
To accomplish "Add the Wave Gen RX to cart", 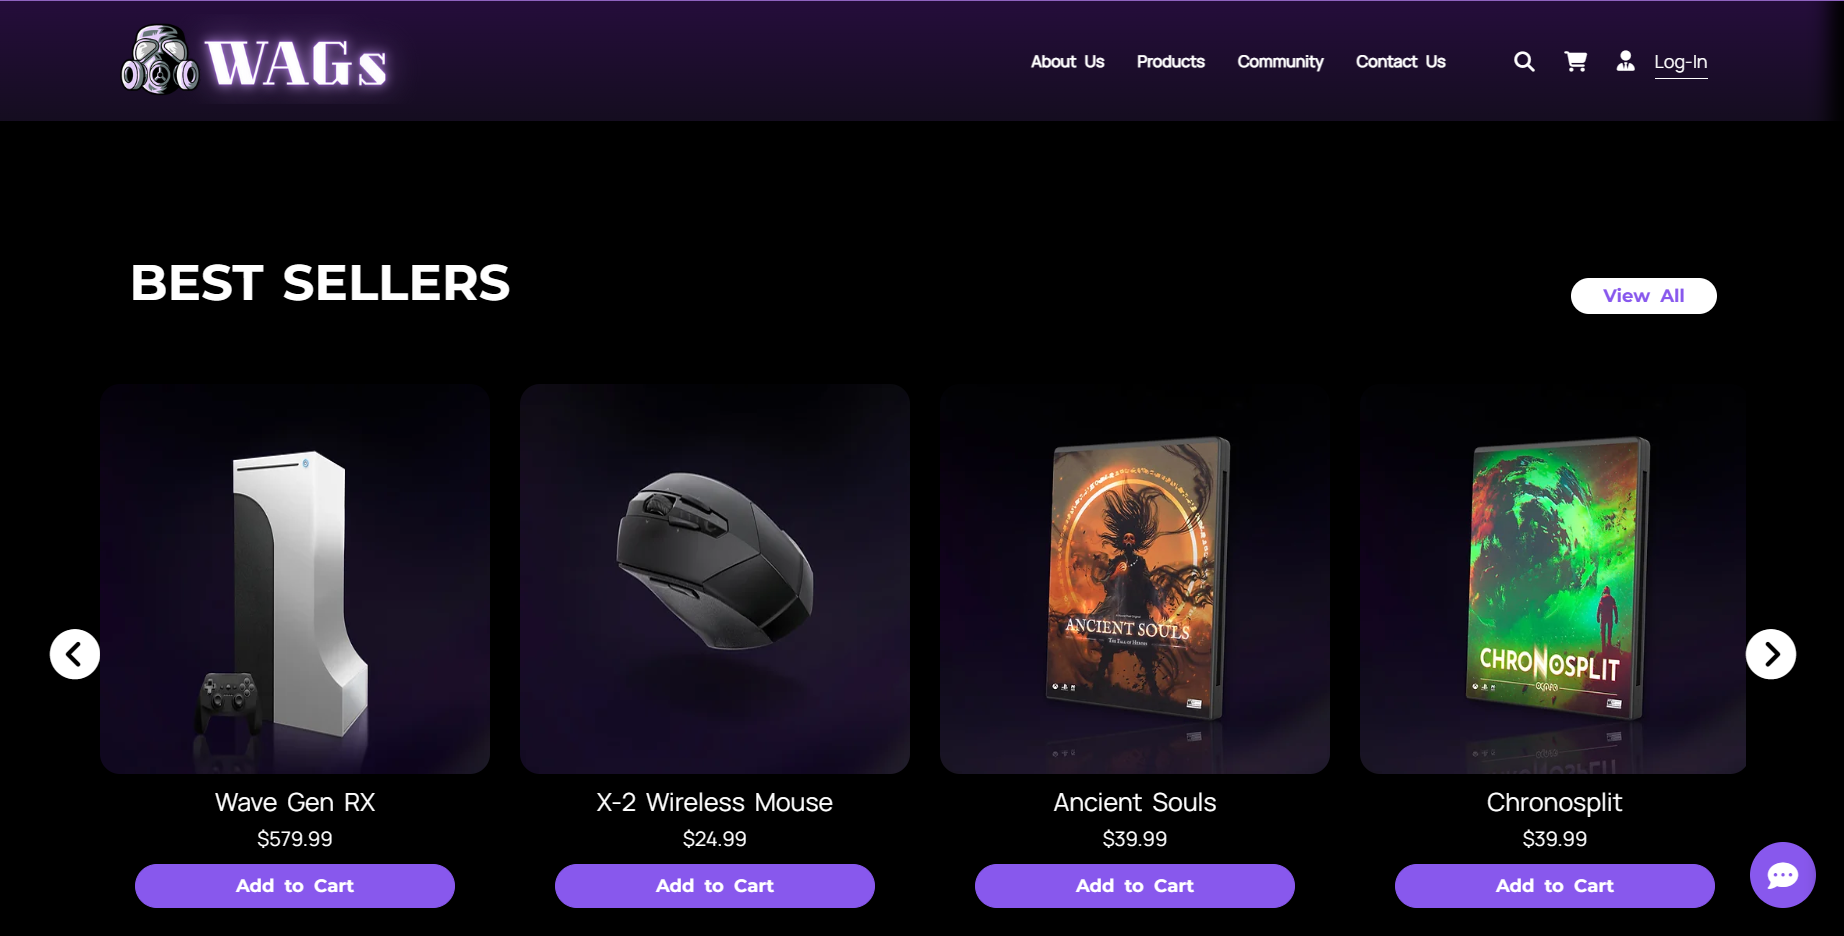I will click(294, 886).
